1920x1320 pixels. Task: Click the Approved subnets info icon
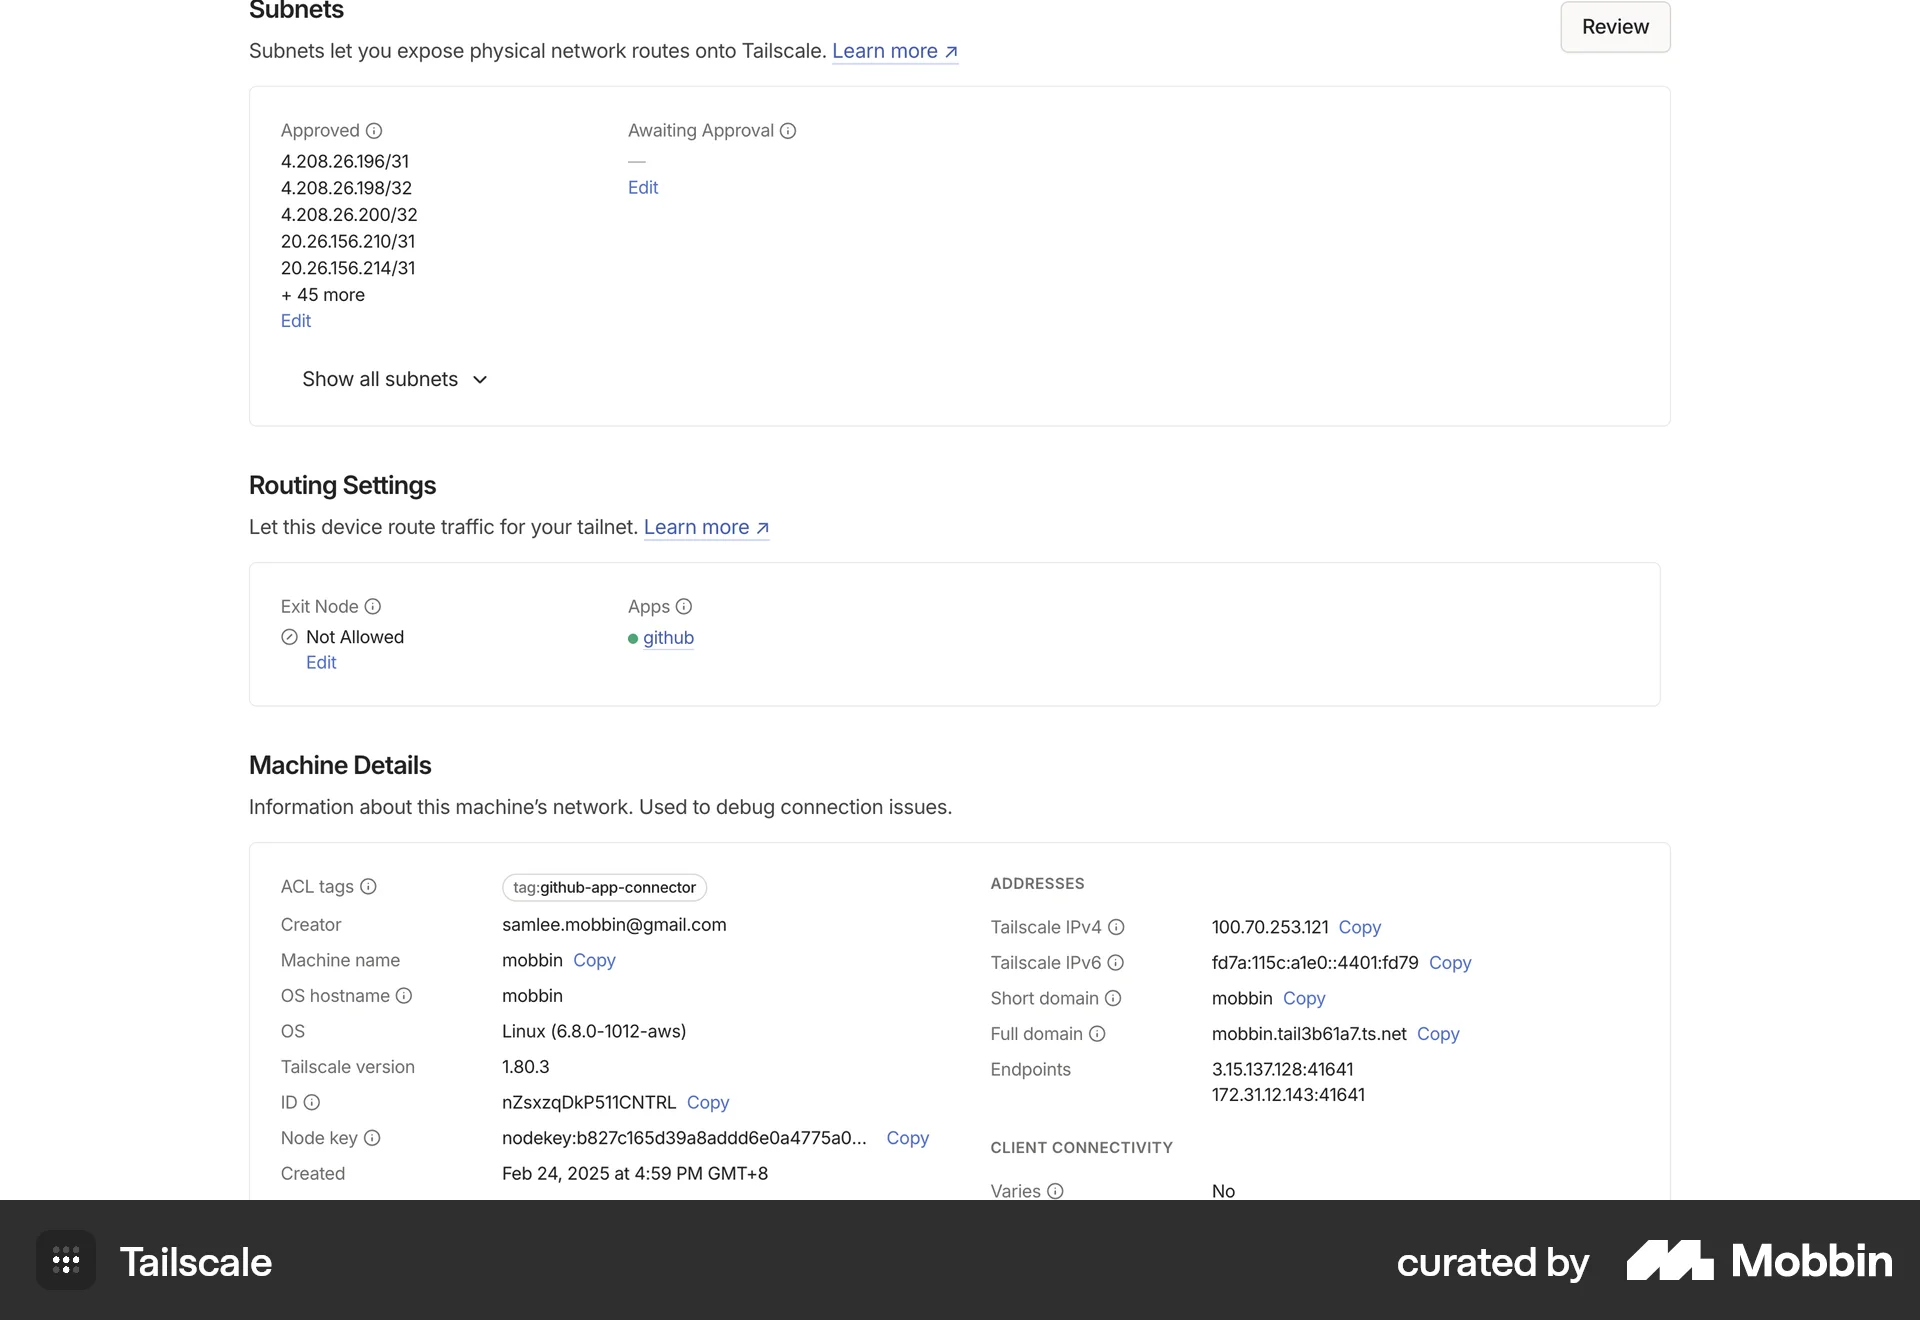coord(374,131)
